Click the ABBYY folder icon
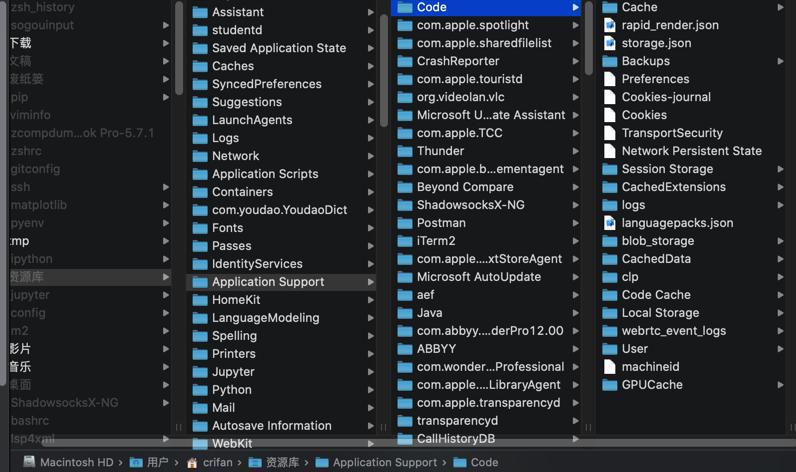796x472 pixels. 405,349
